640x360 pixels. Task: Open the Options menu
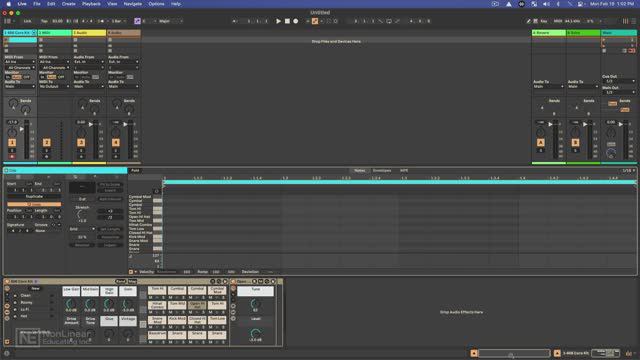coord(156,4)
